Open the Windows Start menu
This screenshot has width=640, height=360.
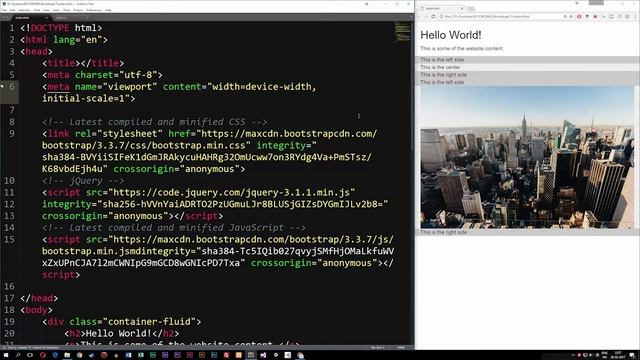[6, 355]
